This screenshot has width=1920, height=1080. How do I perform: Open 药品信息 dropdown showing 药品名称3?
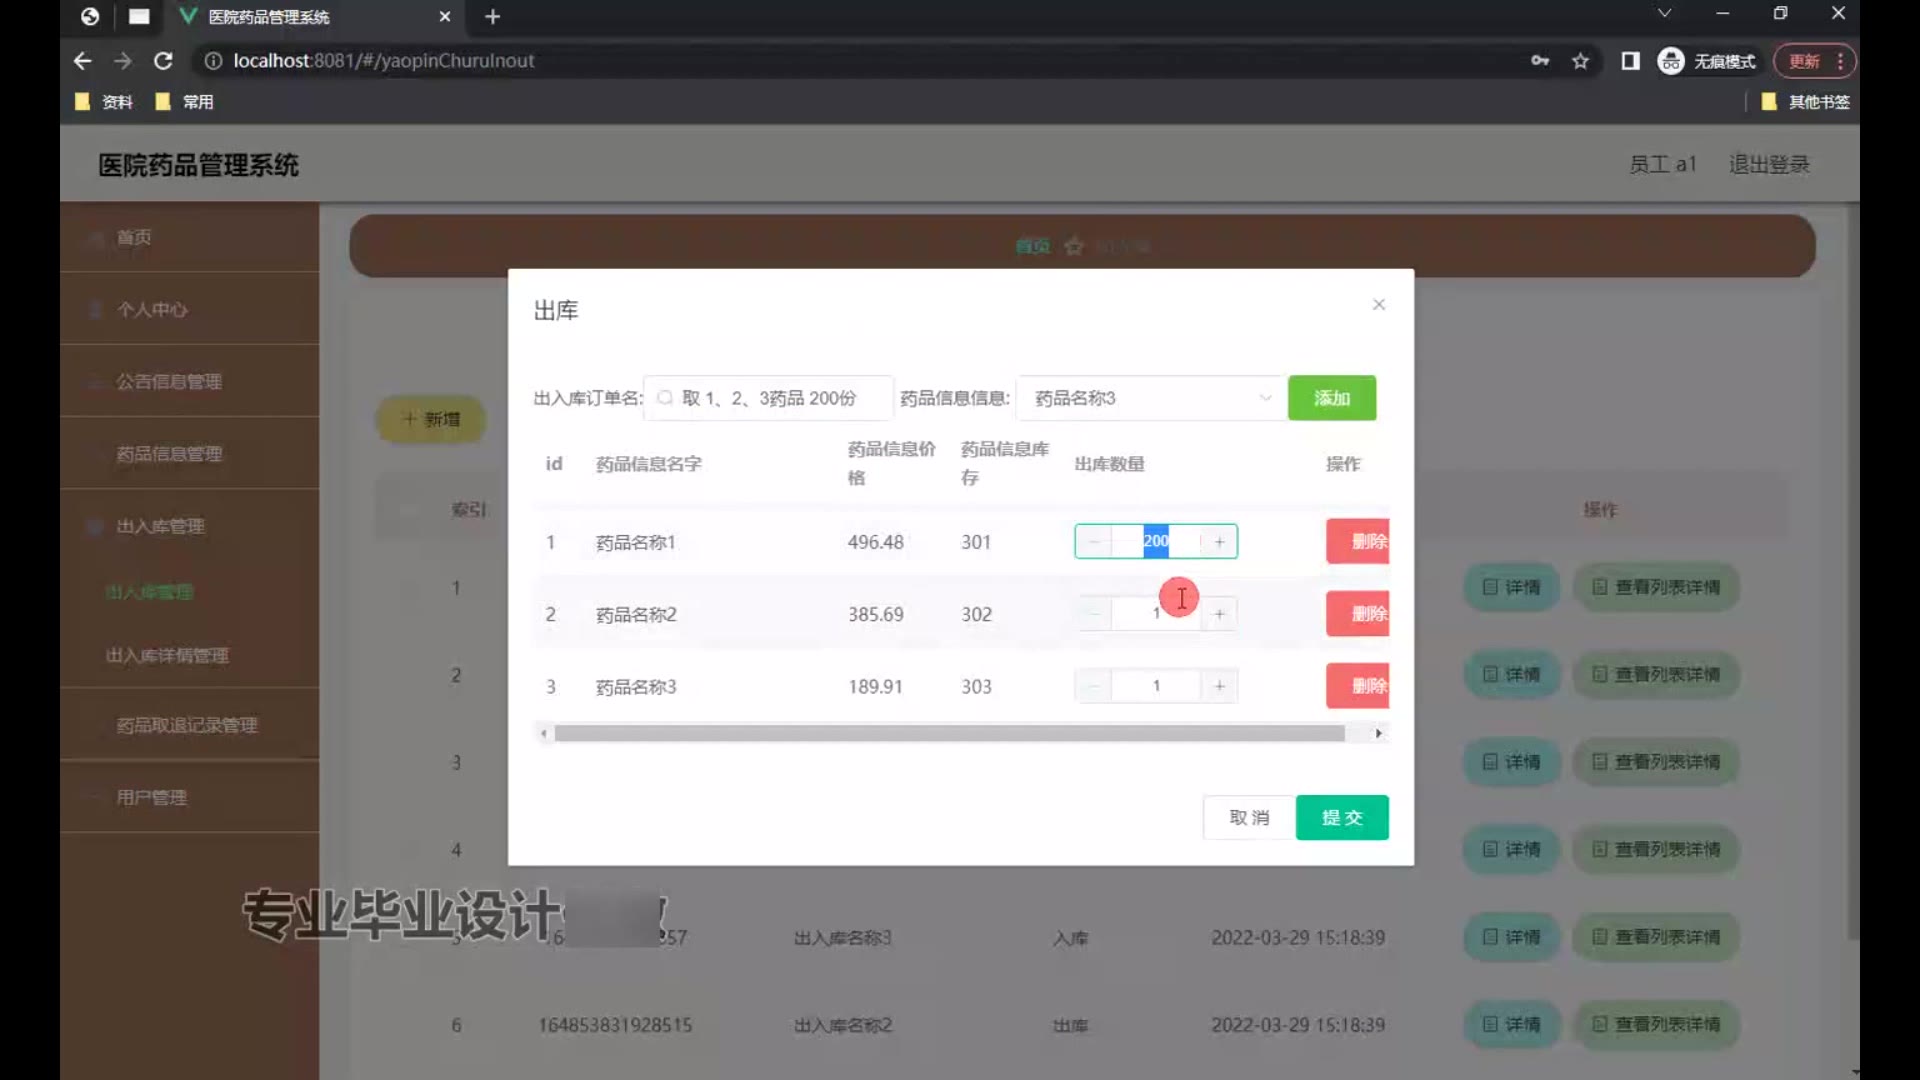[1150, 398]
